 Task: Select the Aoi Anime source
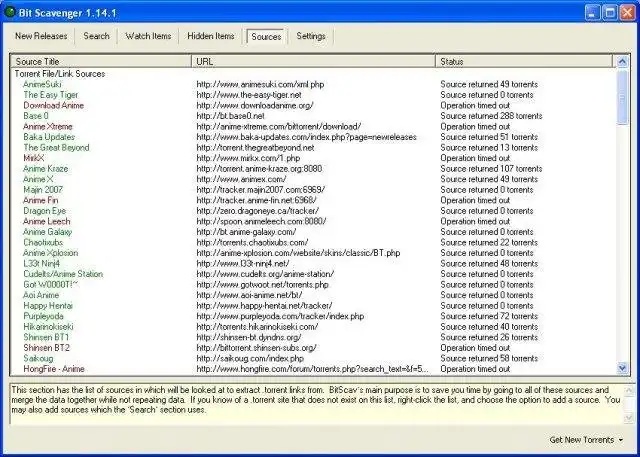click(41, 295)
